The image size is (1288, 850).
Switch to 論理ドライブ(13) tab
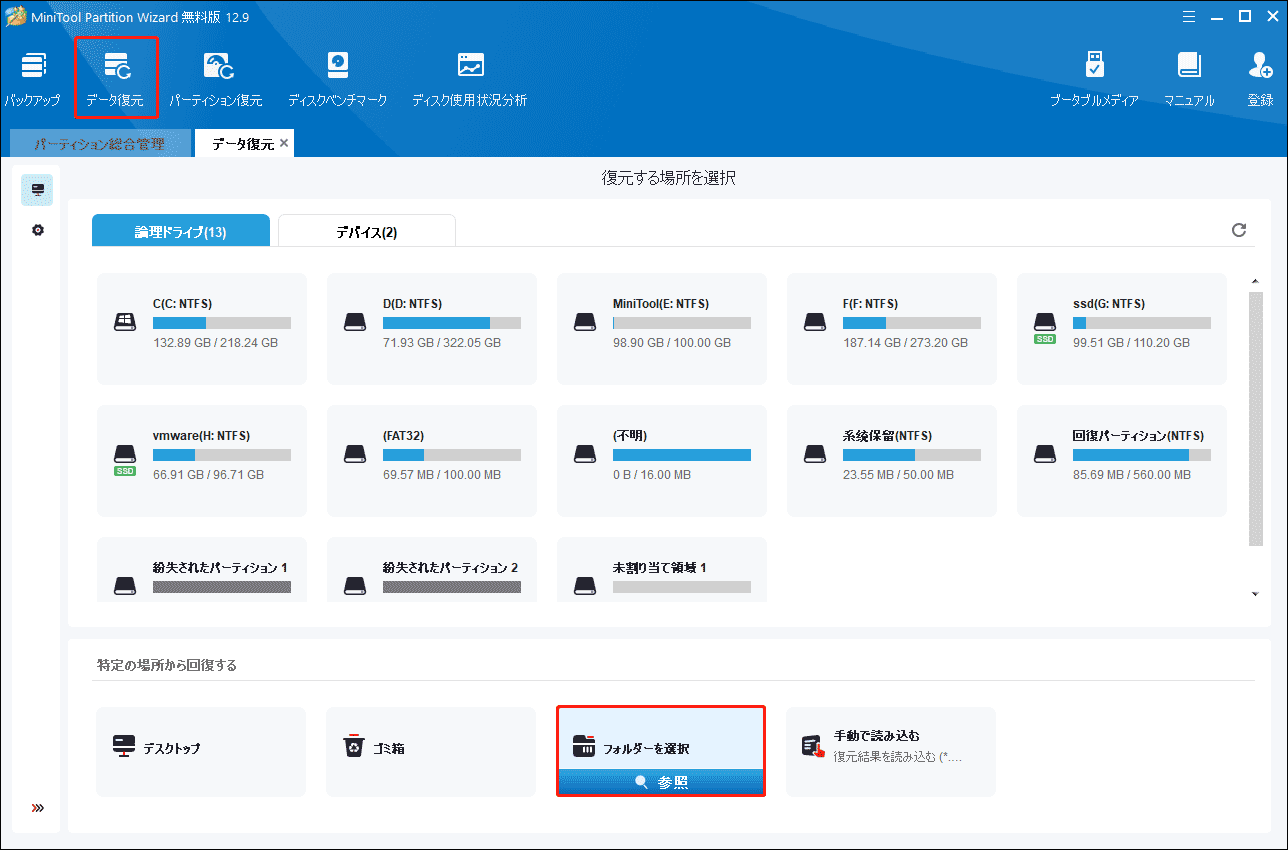tap(181, 231)
